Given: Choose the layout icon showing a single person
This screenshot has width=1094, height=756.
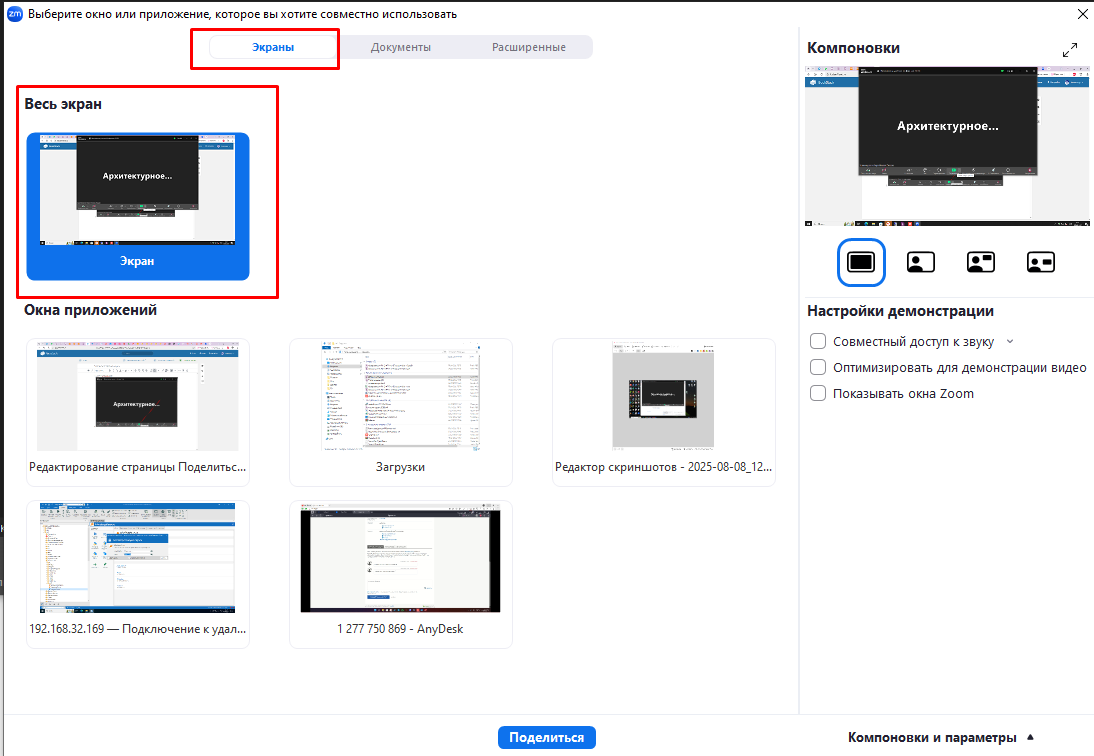Looking at the screenshot, I should (x=920, y=262).
